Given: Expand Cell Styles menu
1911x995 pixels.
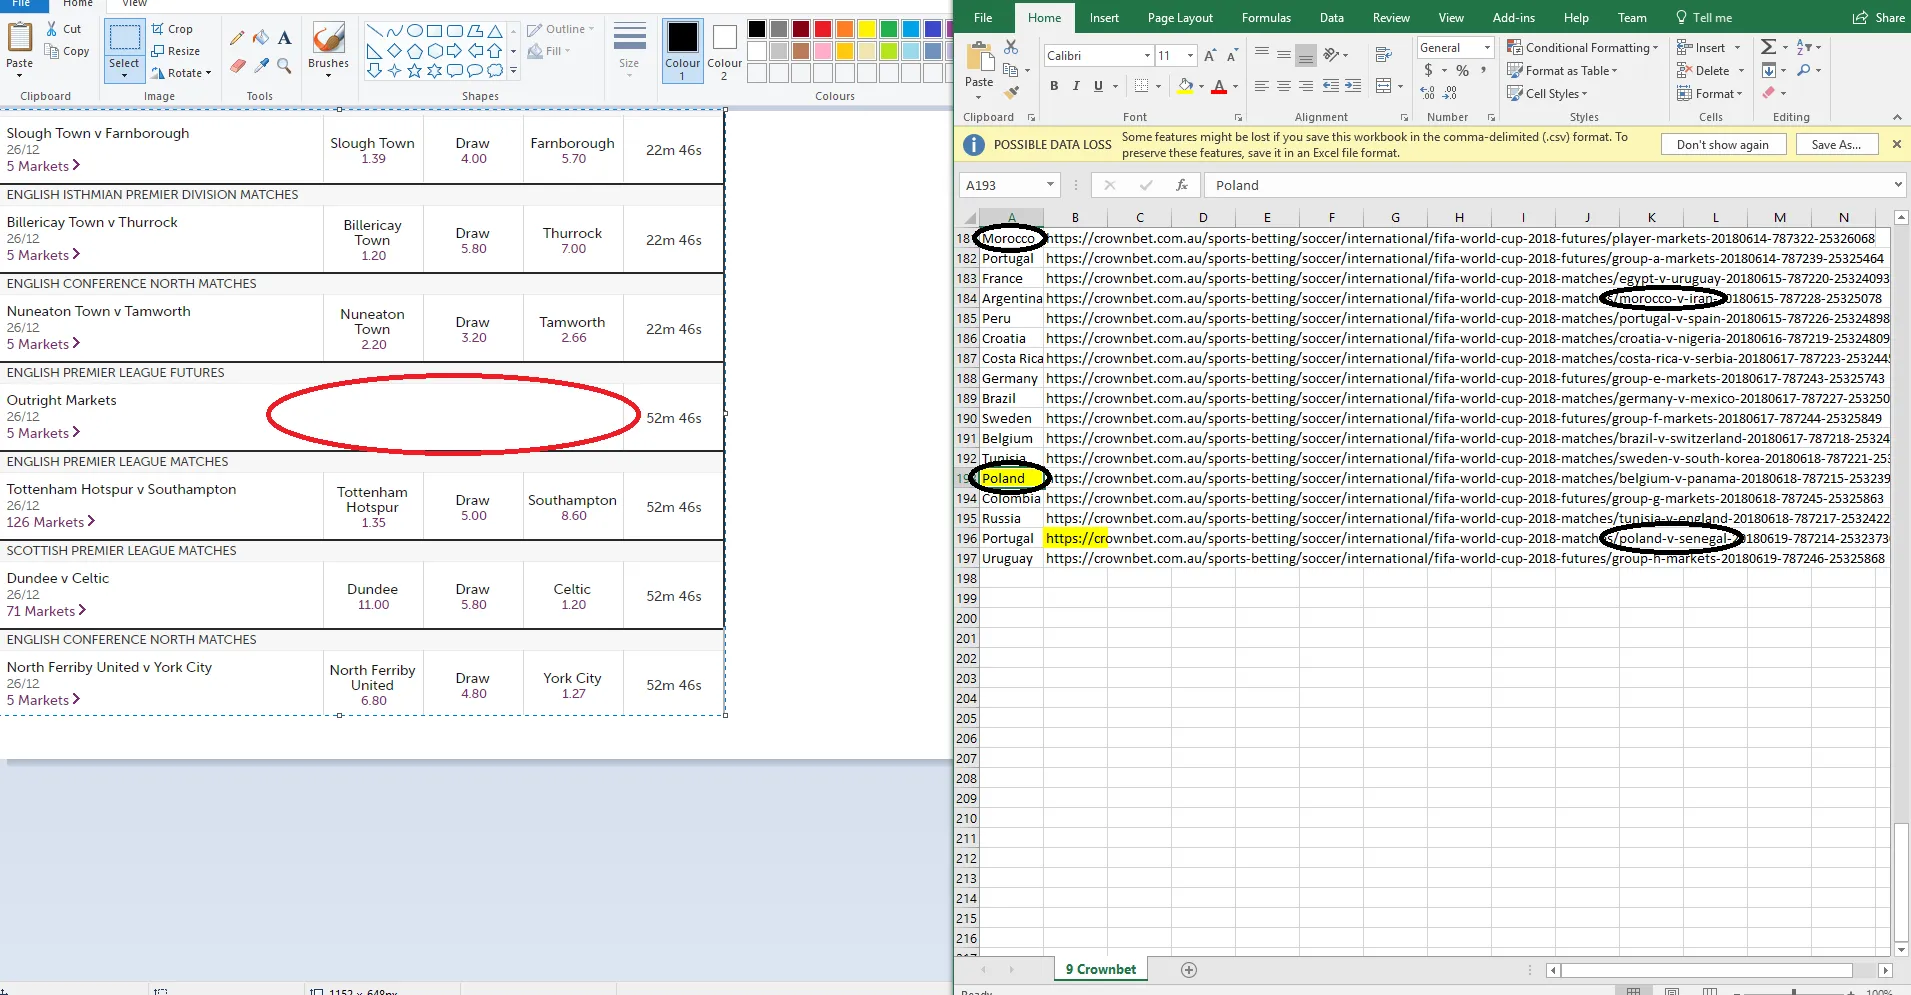Looking at the screenshot, I should (1547, 94).
